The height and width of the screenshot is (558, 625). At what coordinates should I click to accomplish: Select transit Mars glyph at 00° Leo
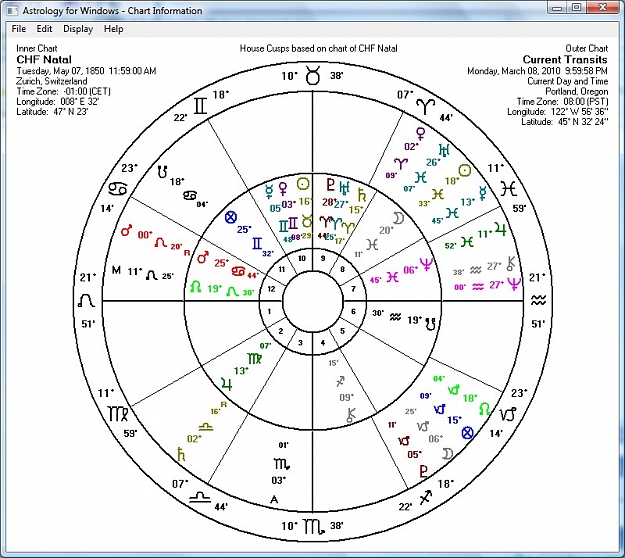[127, 230]
